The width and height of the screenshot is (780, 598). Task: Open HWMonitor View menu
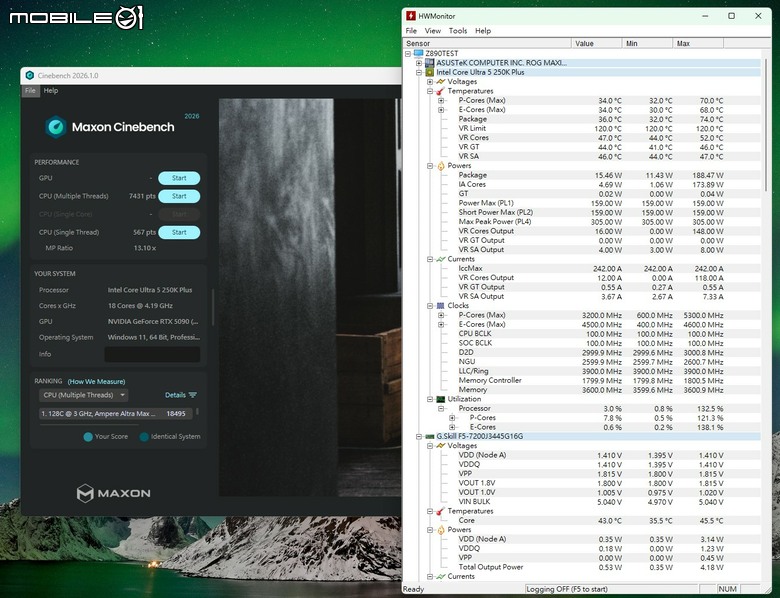tap(432, 31)
